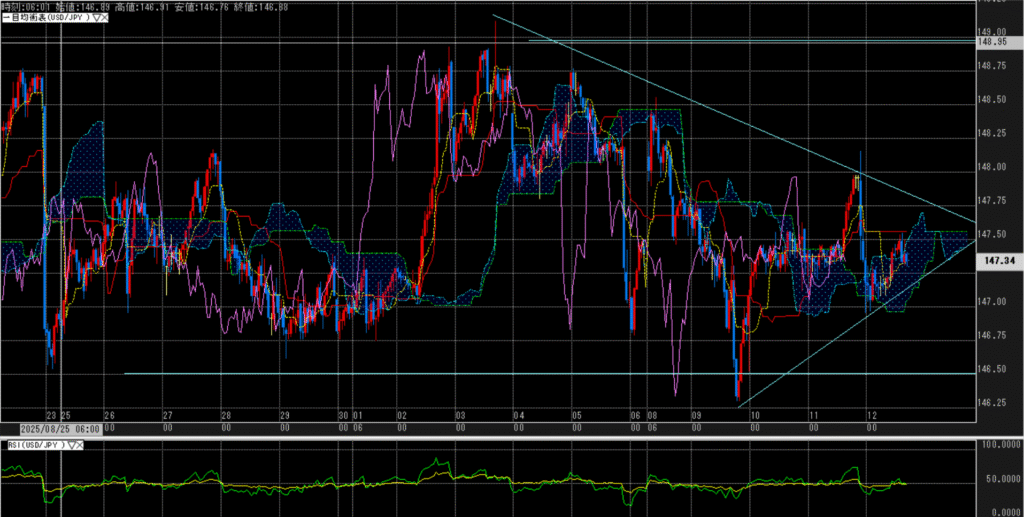Remove the RSI panel using its X icon

point(82,445)
